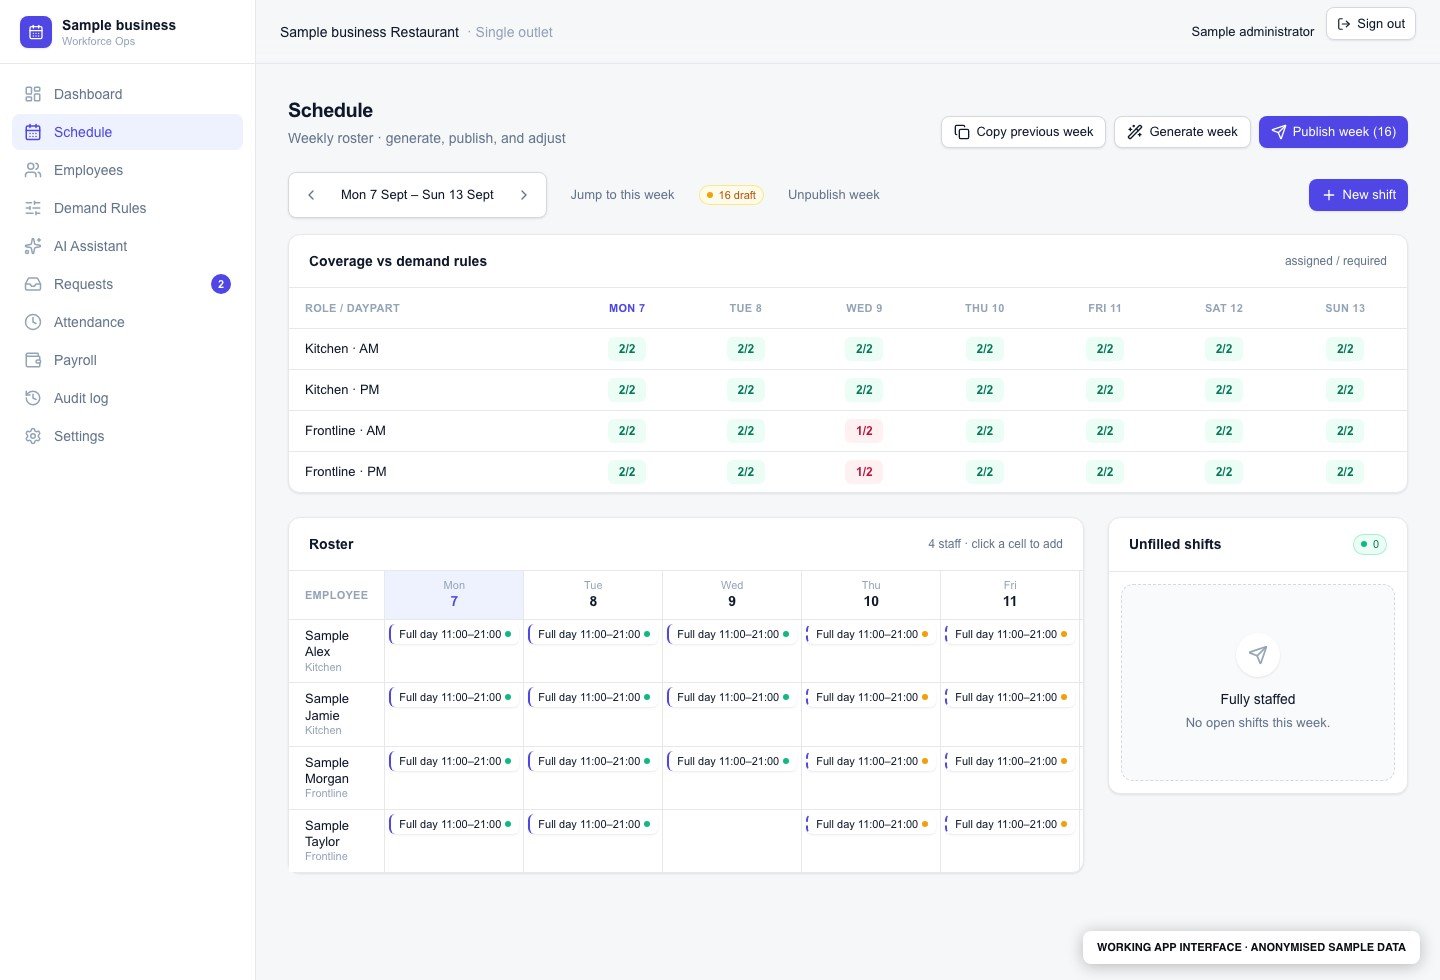Click empty Wed 9 cell for Sample Taylor
The height and width of the screenshot is (980, 1440).
[x=732, y=841]
